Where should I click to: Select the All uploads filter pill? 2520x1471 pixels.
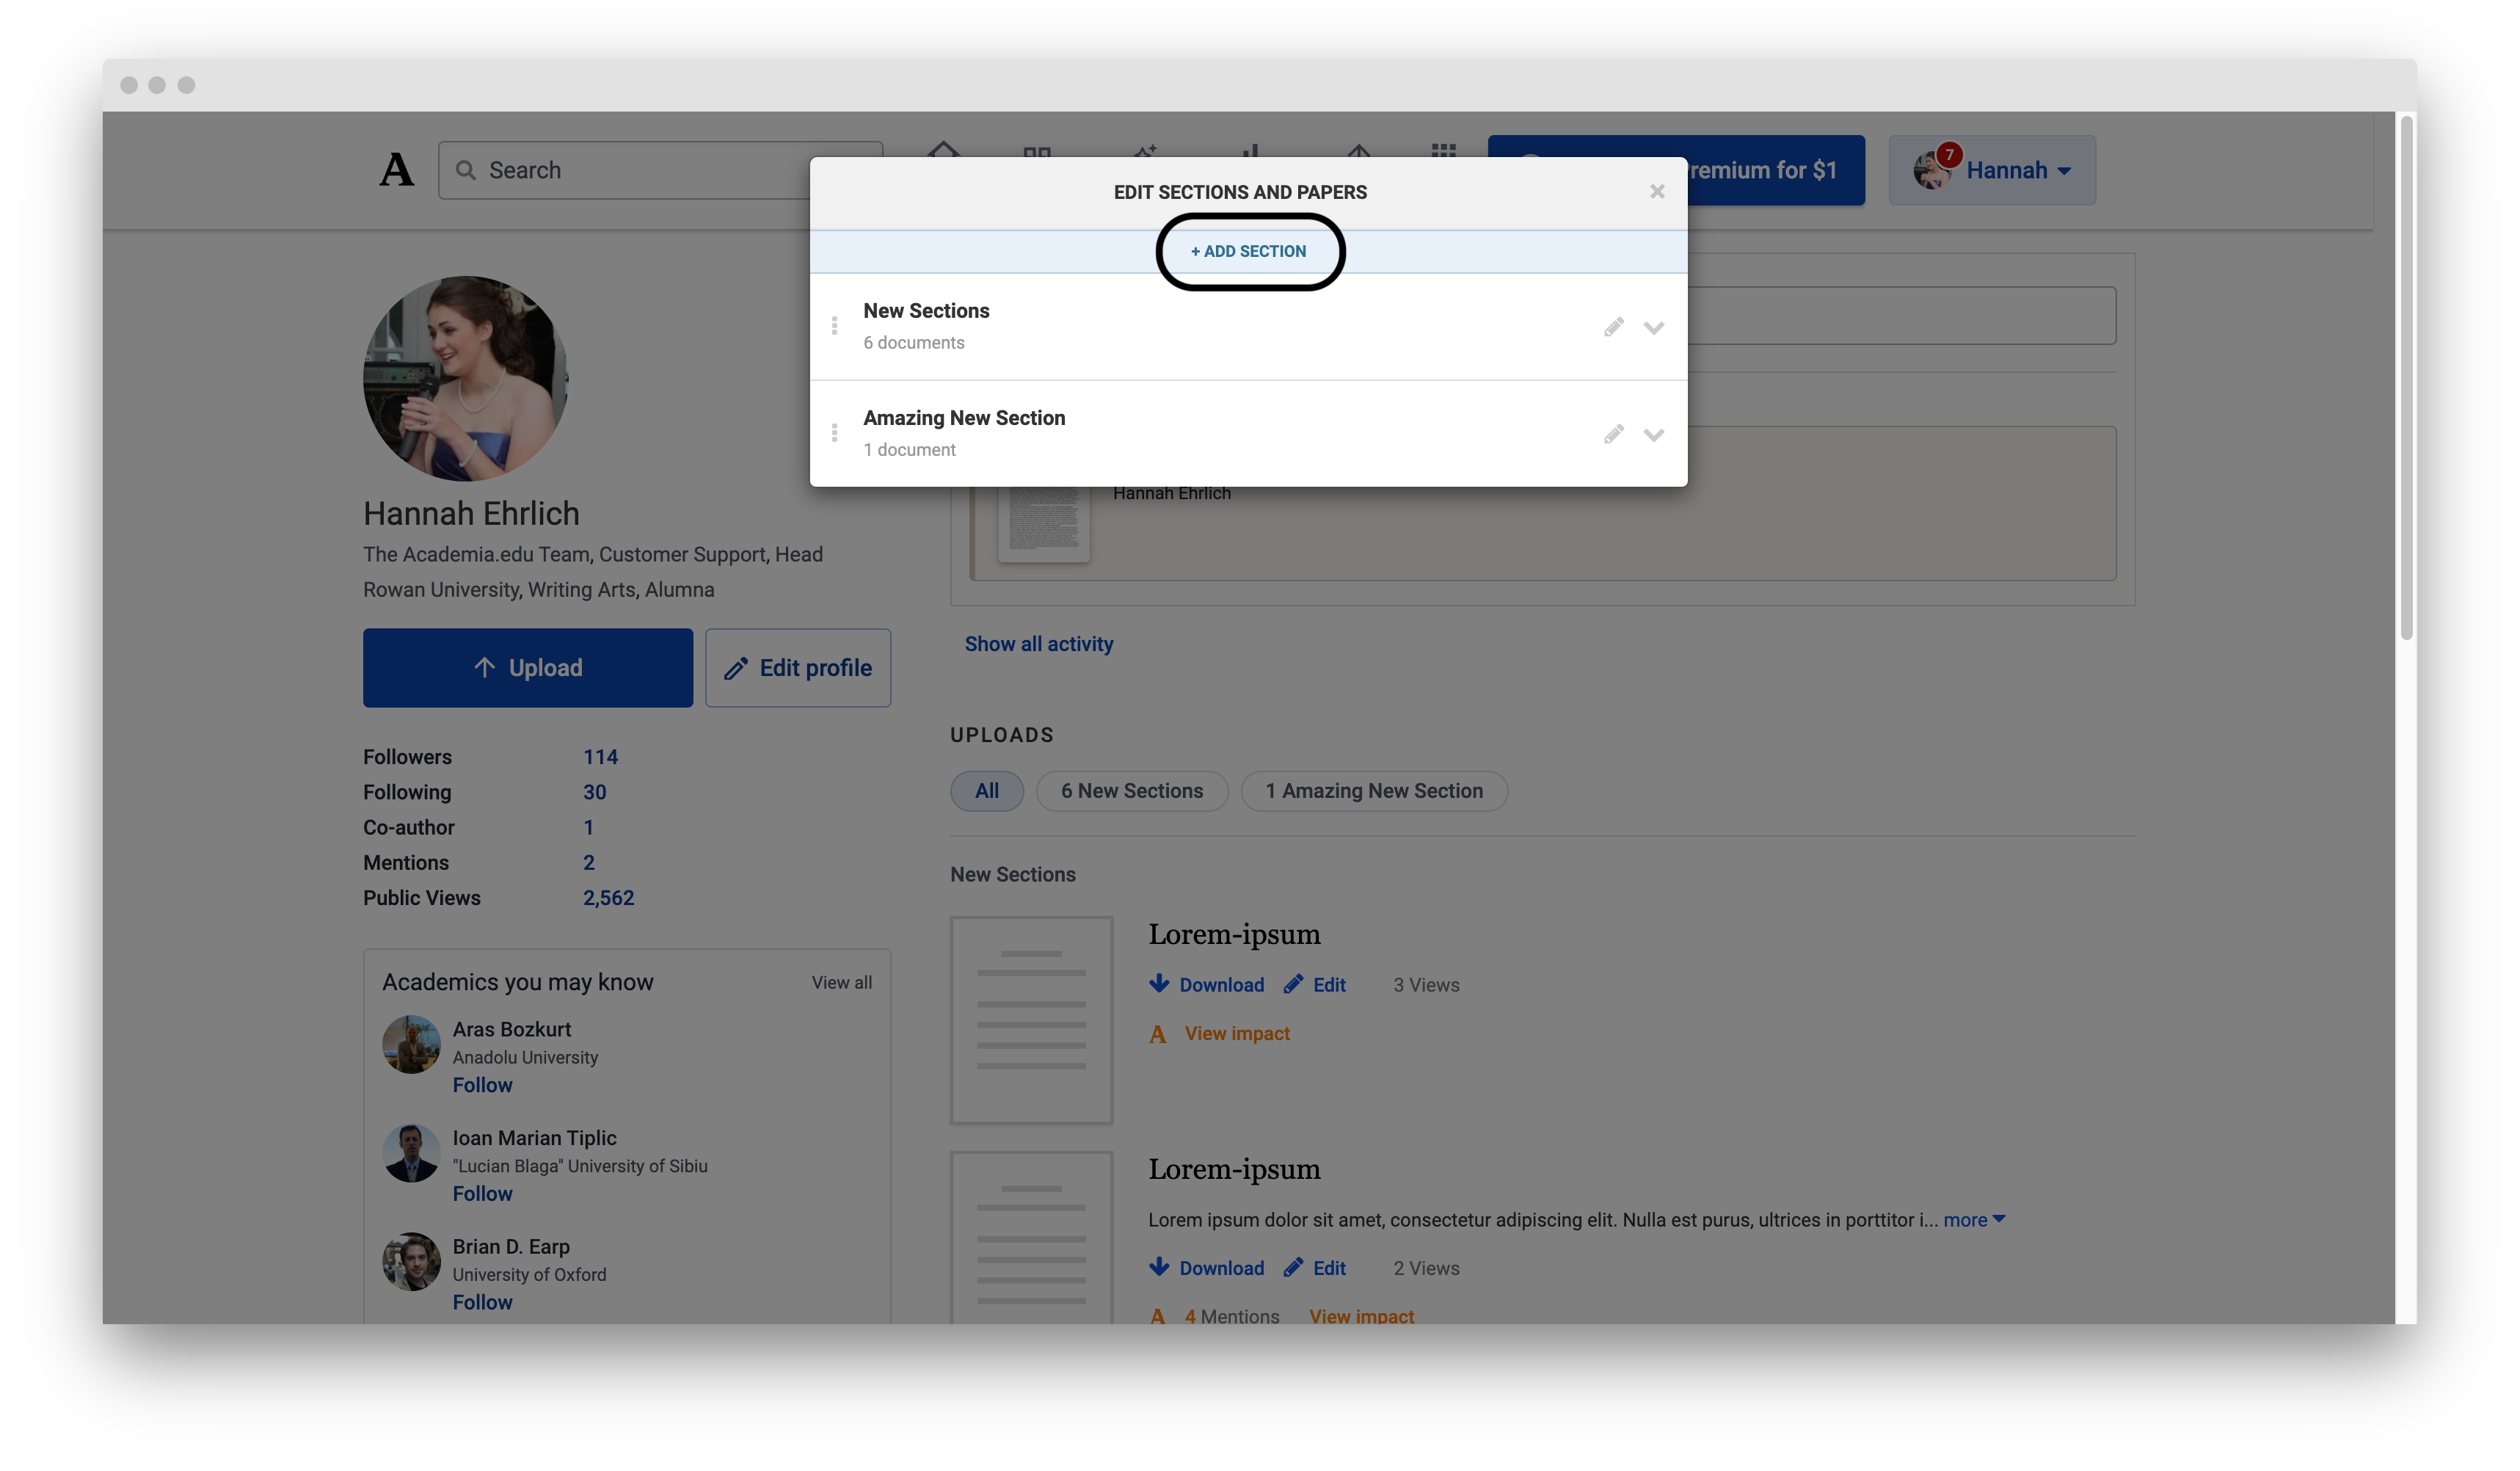coord(987,791)
